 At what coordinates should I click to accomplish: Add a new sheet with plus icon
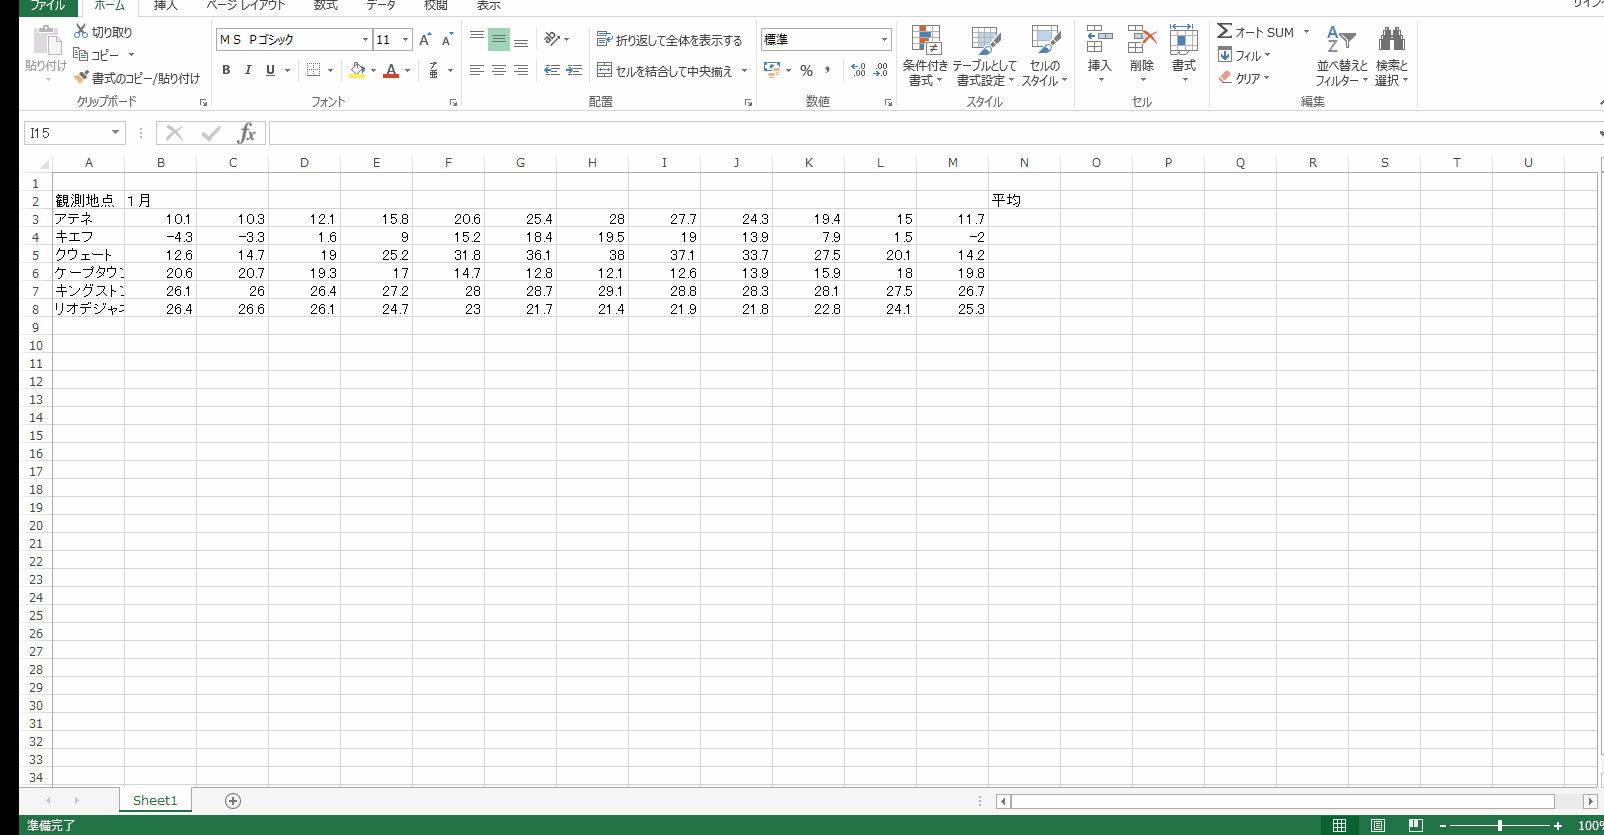tap(233, 800)
